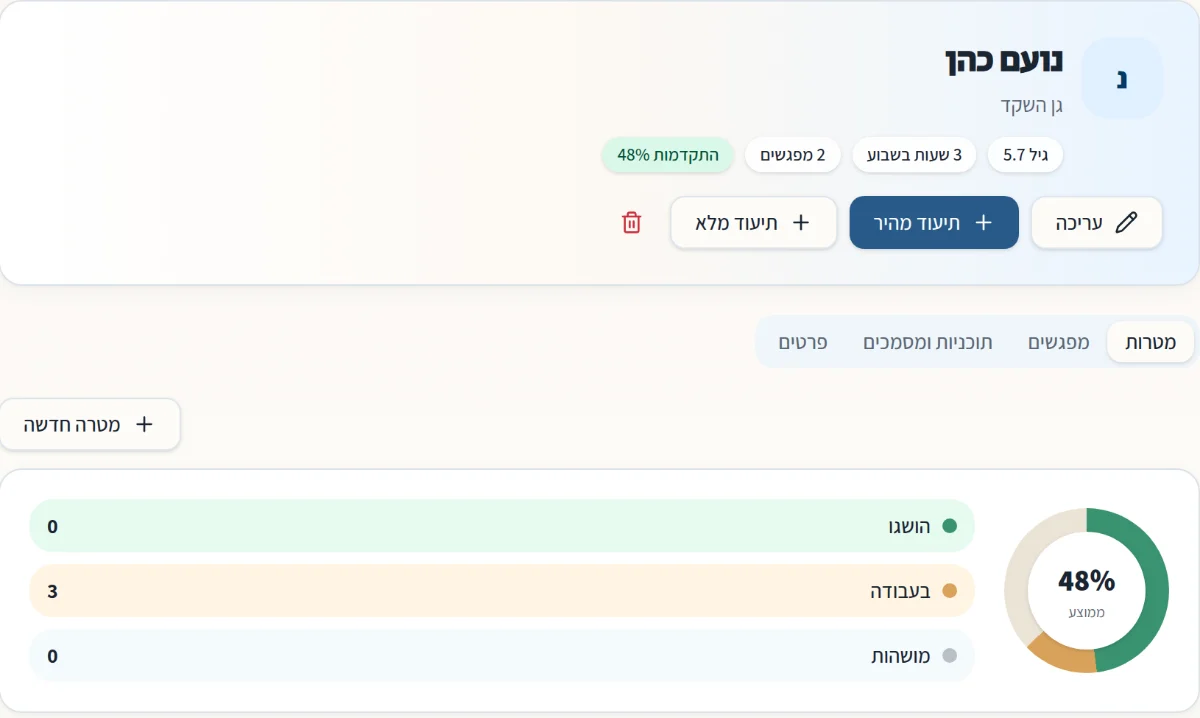
Task: Select the הושגו status row
Action: [502, 526]
